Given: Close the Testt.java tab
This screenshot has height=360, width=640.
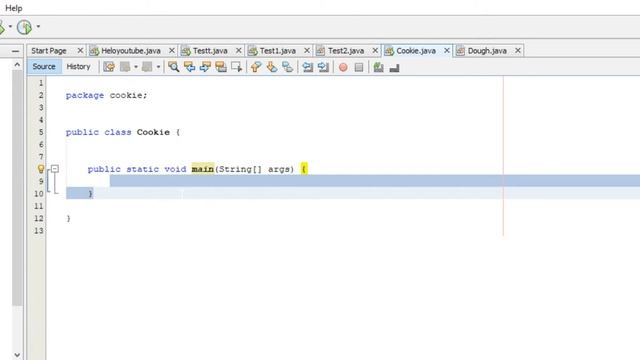Looking at the screenshot, I should coord(239,51).
